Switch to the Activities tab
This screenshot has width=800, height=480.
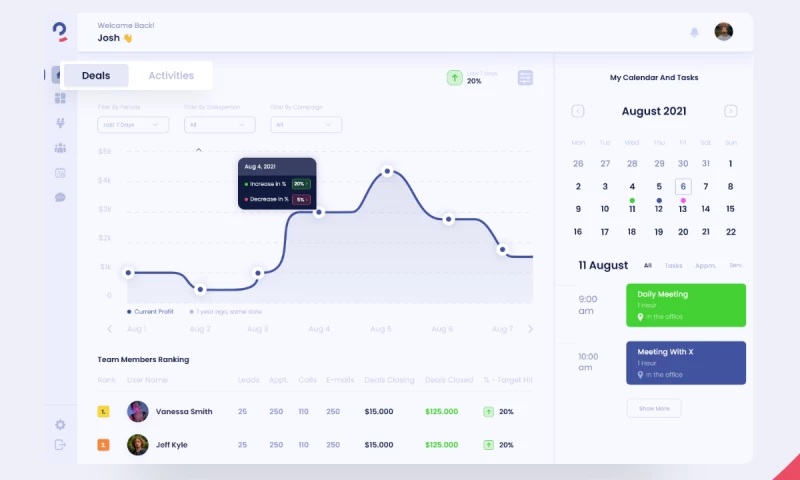pyautogui.click(x=171, y=76)
